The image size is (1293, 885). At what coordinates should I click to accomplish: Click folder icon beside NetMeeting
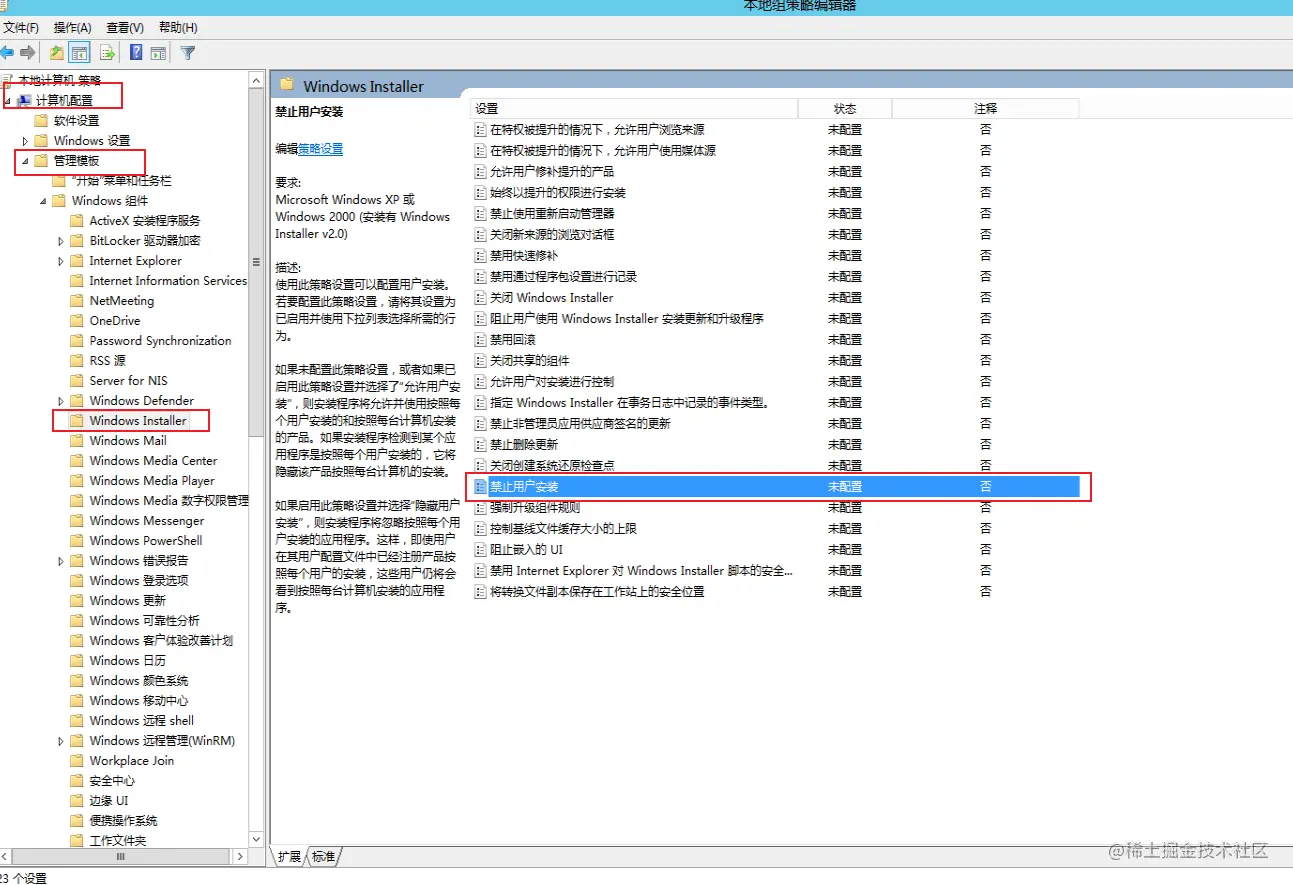click(x=77, y=300)
